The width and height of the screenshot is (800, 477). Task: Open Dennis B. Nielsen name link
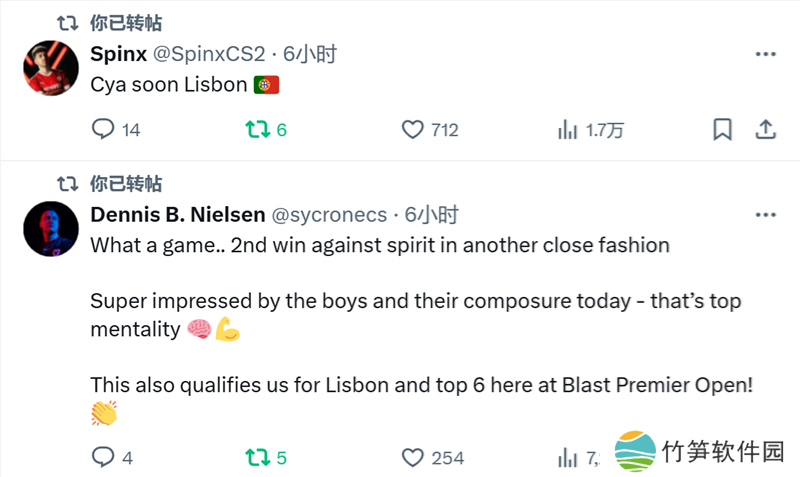pyautogui.click(x=176, y=215)
